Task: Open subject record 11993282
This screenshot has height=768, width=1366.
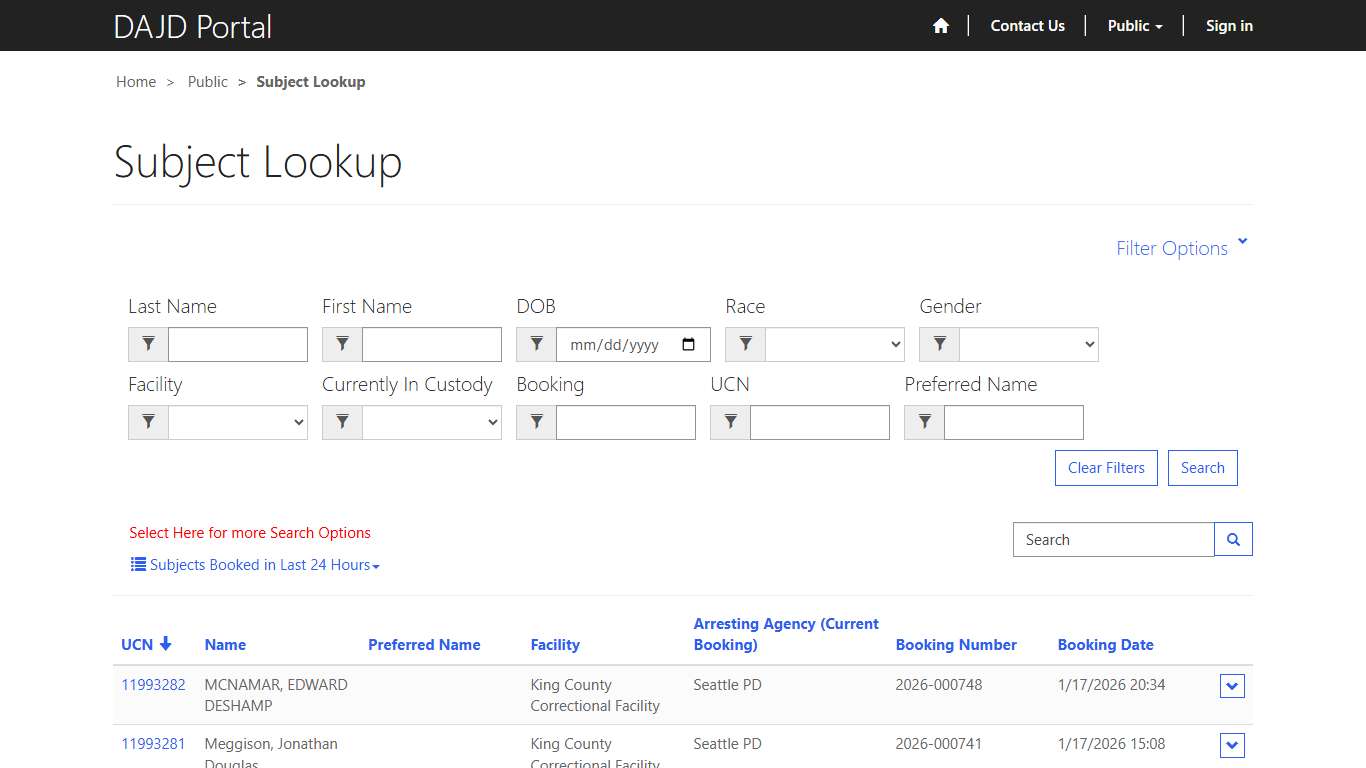Action: click(152, 684)
